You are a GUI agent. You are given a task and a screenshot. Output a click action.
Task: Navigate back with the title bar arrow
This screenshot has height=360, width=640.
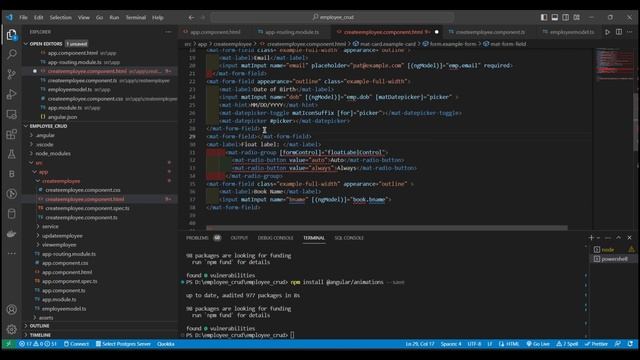coord(191,18)
